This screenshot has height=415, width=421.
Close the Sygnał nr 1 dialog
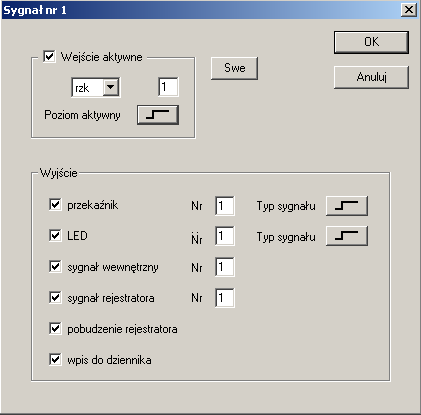[x=409, y=10]
